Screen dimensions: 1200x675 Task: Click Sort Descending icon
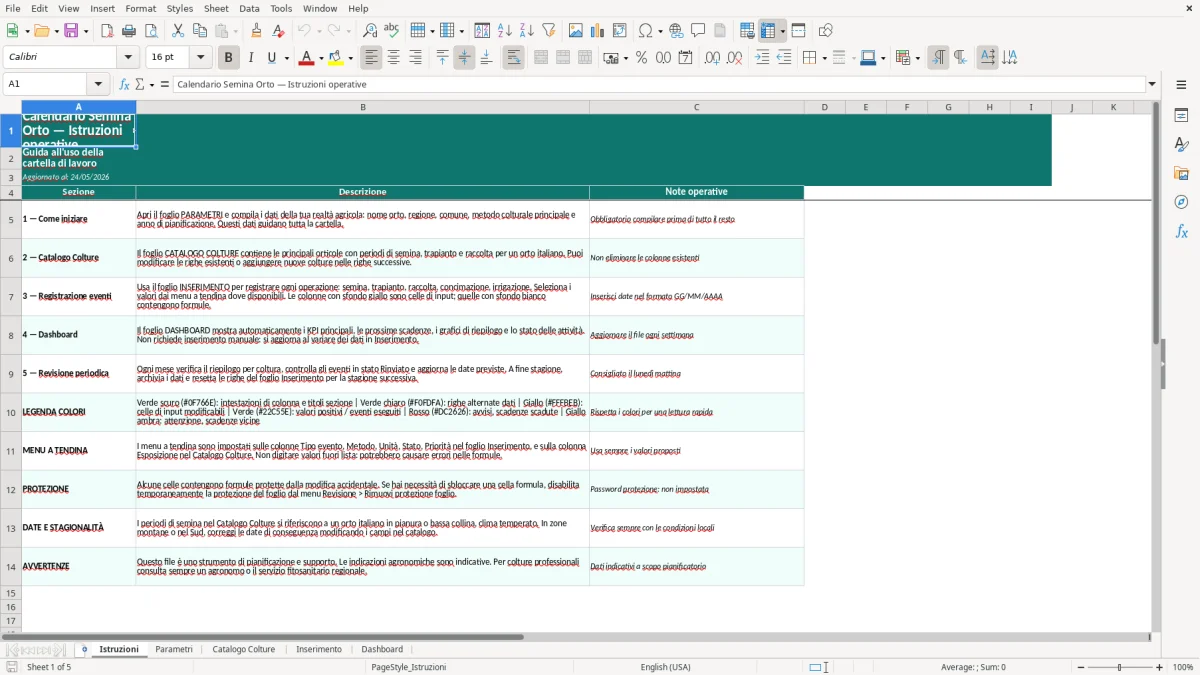pyautogui.click(x=527, y=31)
